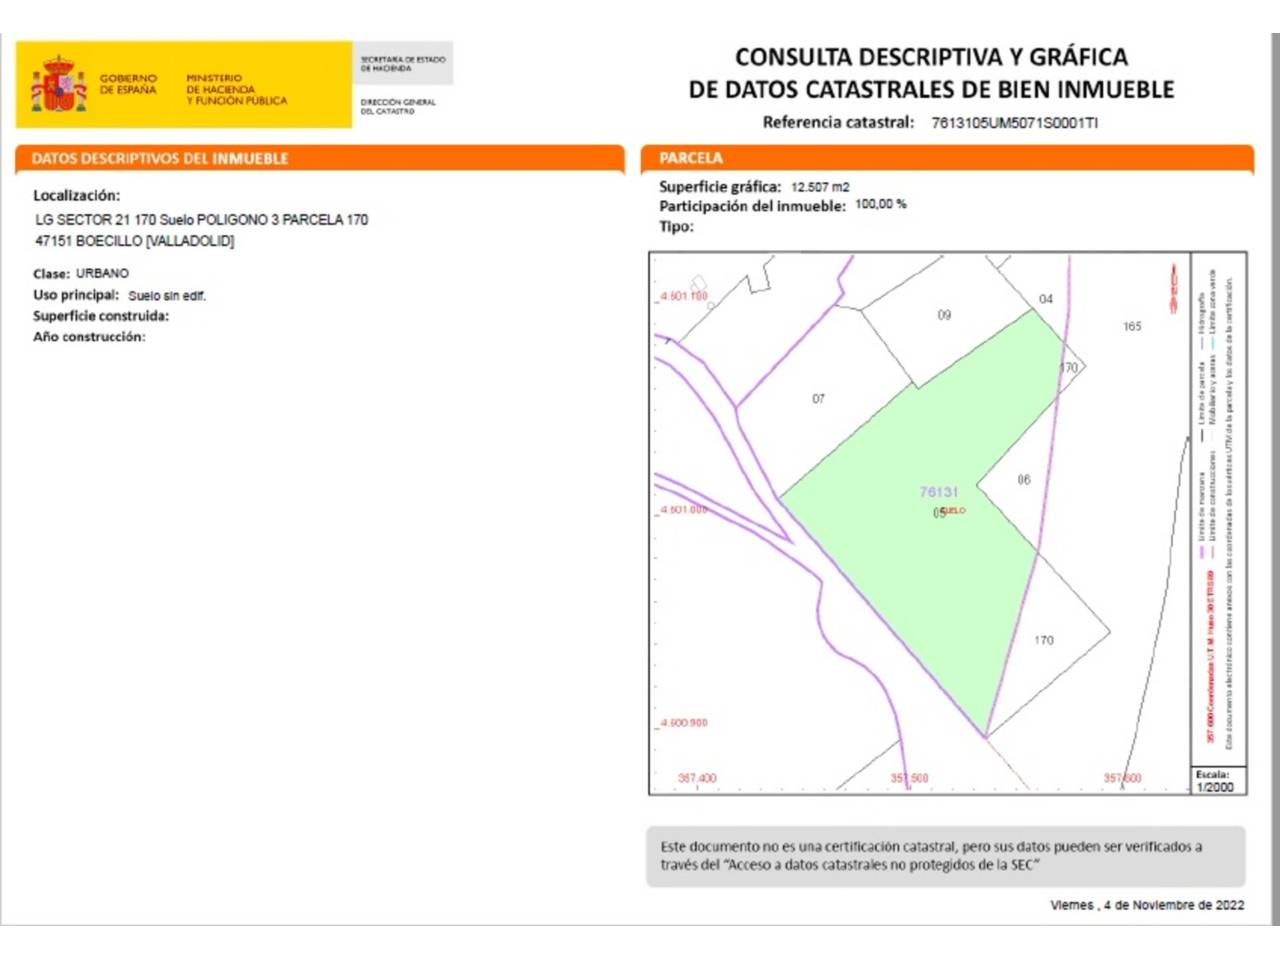Click the line "DE DATOS CATASTRALES DE BIEN INMUEBLE"

tap(931, 89)
